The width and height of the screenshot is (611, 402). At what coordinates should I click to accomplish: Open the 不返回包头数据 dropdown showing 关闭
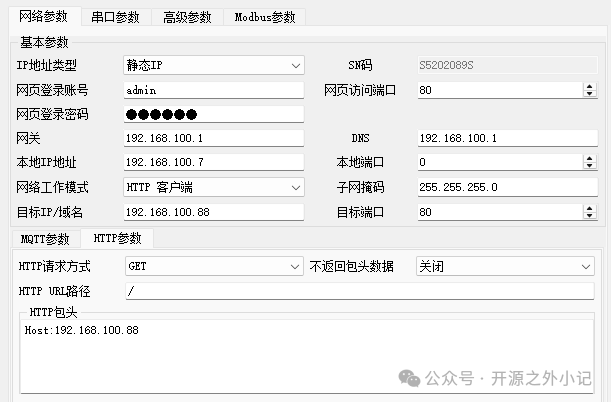(x=505, y=266)
